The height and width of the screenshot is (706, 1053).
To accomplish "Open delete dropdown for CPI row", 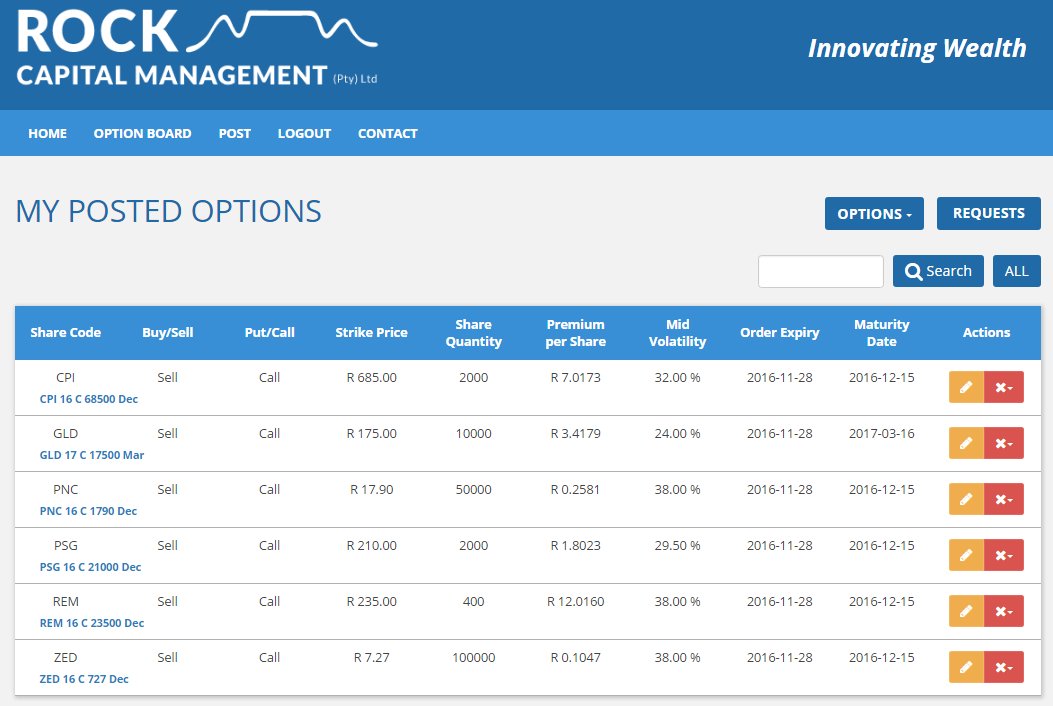I will 1004,387.
